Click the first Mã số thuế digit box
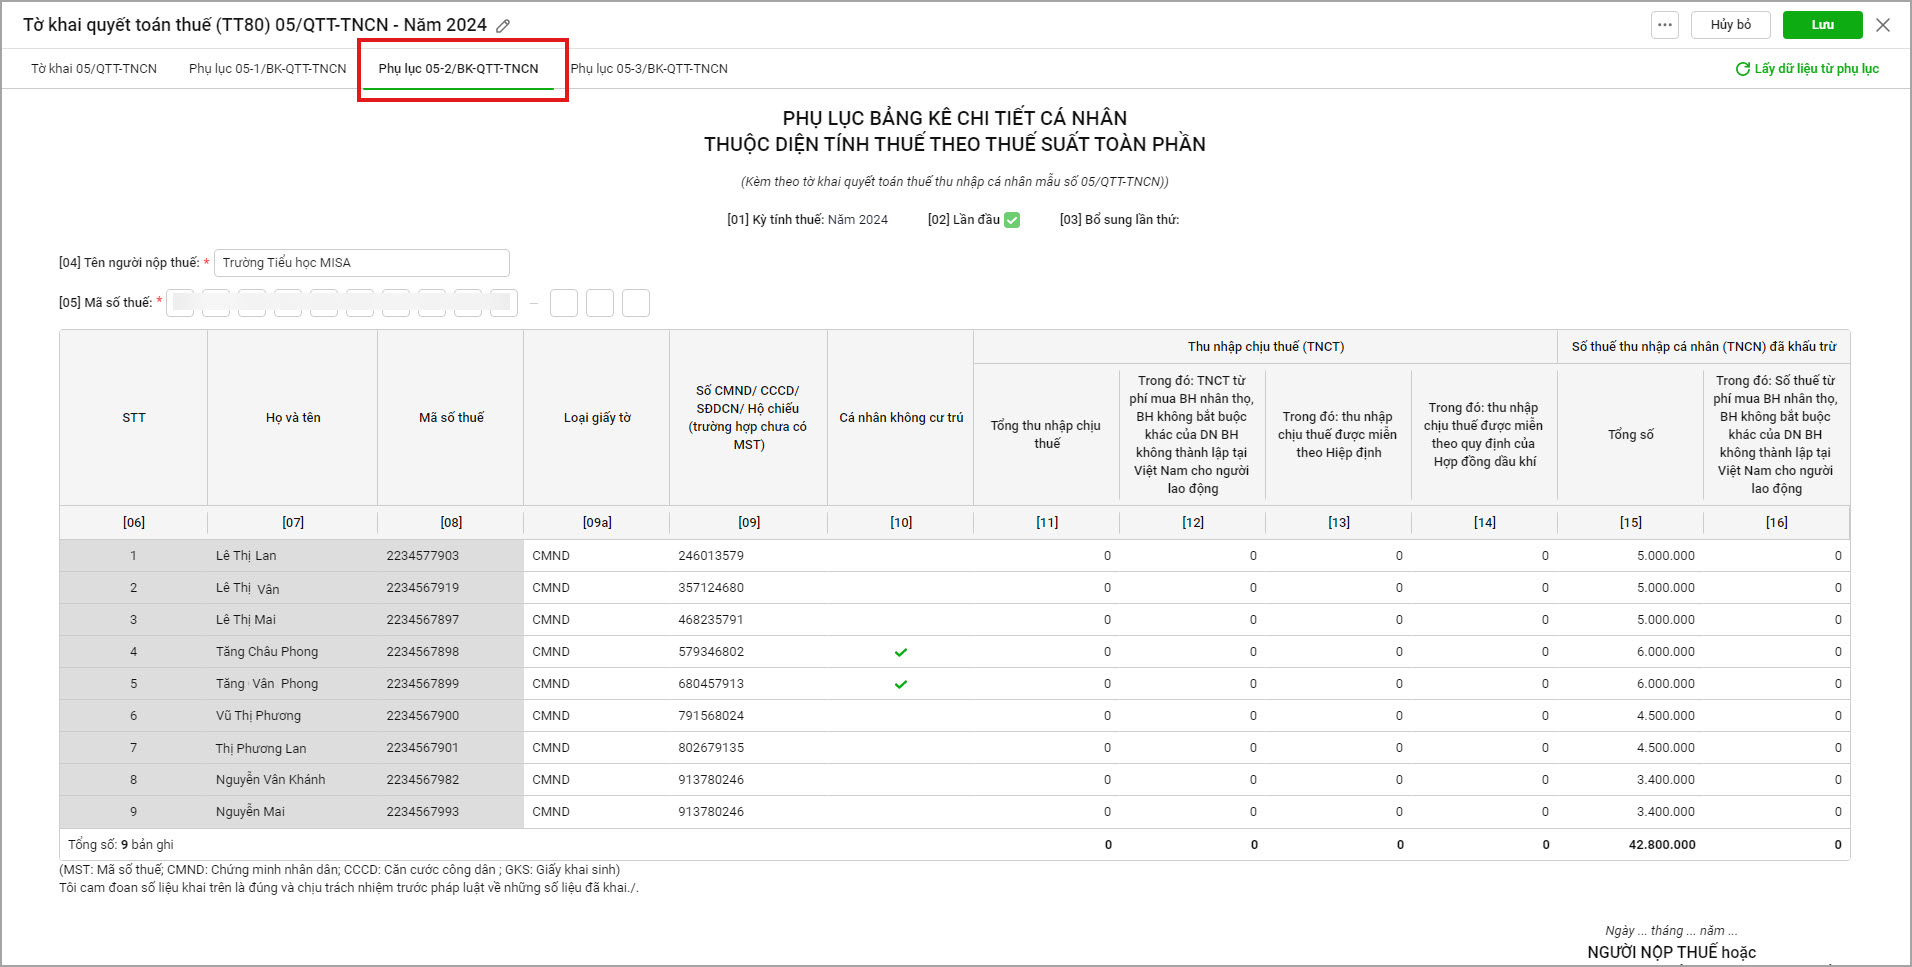The height and width of the screenshot is (967, 1912). coord(181,303)
